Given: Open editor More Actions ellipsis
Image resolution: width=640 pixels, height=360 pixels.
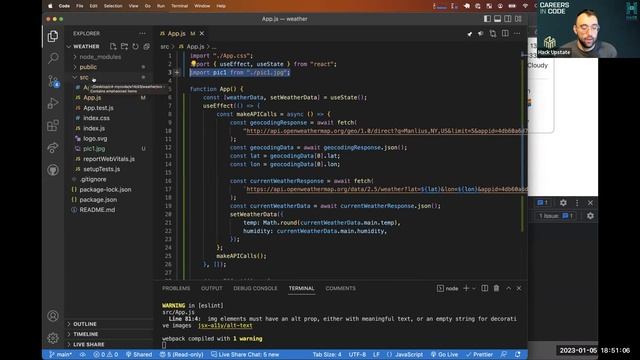Looking at the screenshot, I should (x=517, y=33).
